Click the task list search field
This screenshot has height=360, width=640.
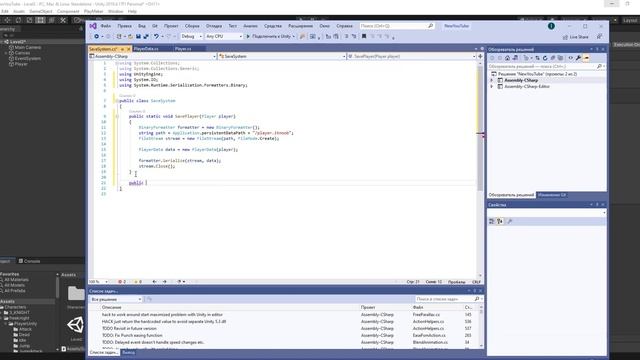tap(448, 299)
